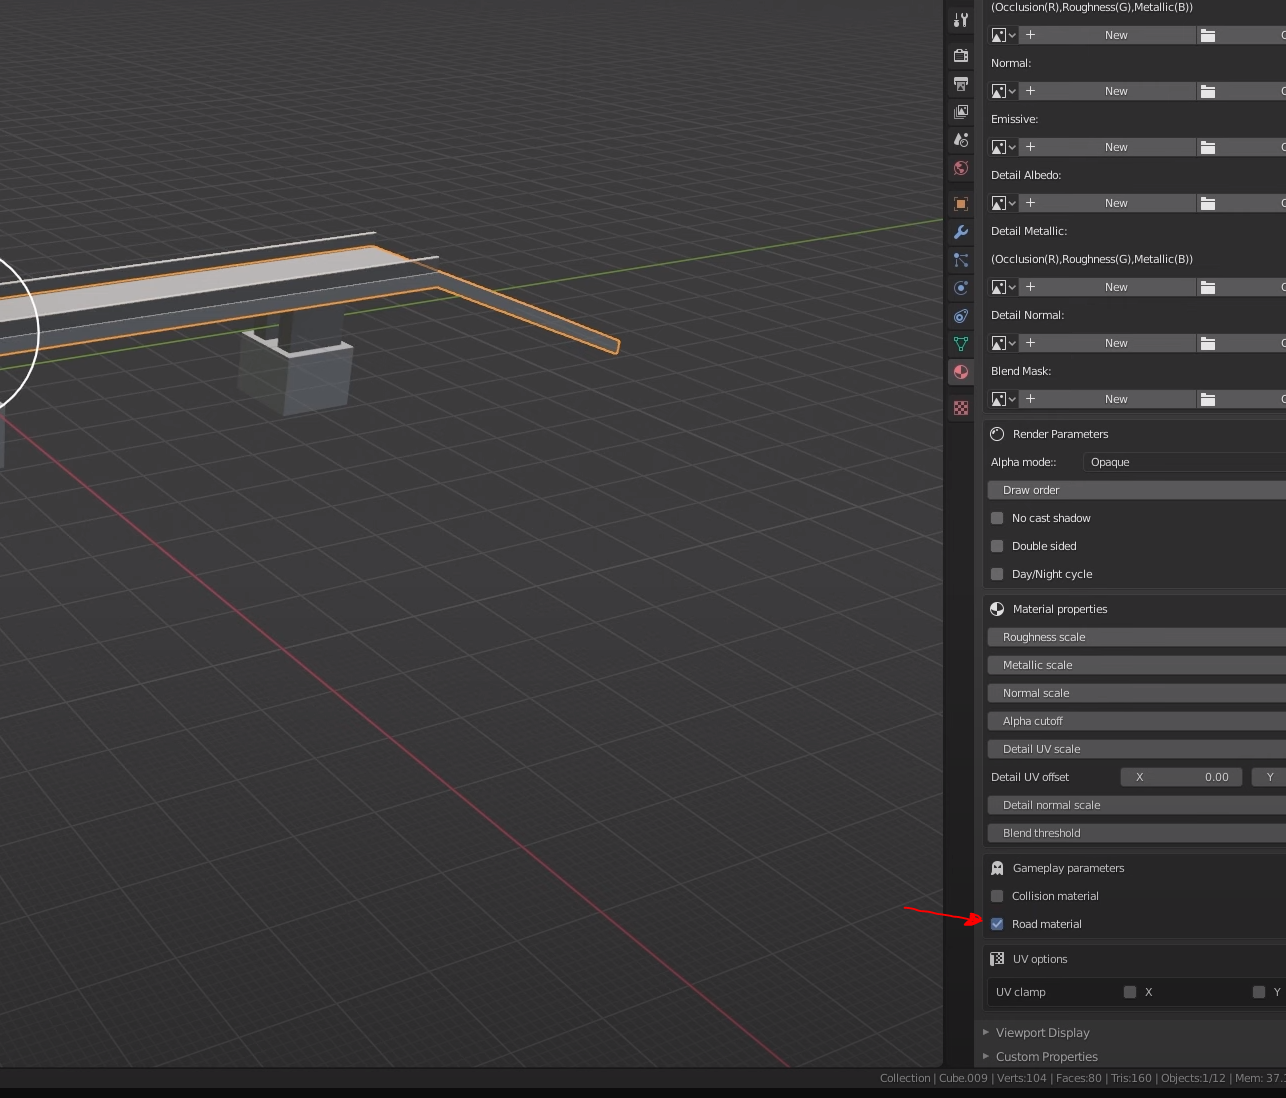Uncheck the Road material checkbox
Image resolution: width=1286 pixels, height=1098 pixels.
tap(997, 924)
